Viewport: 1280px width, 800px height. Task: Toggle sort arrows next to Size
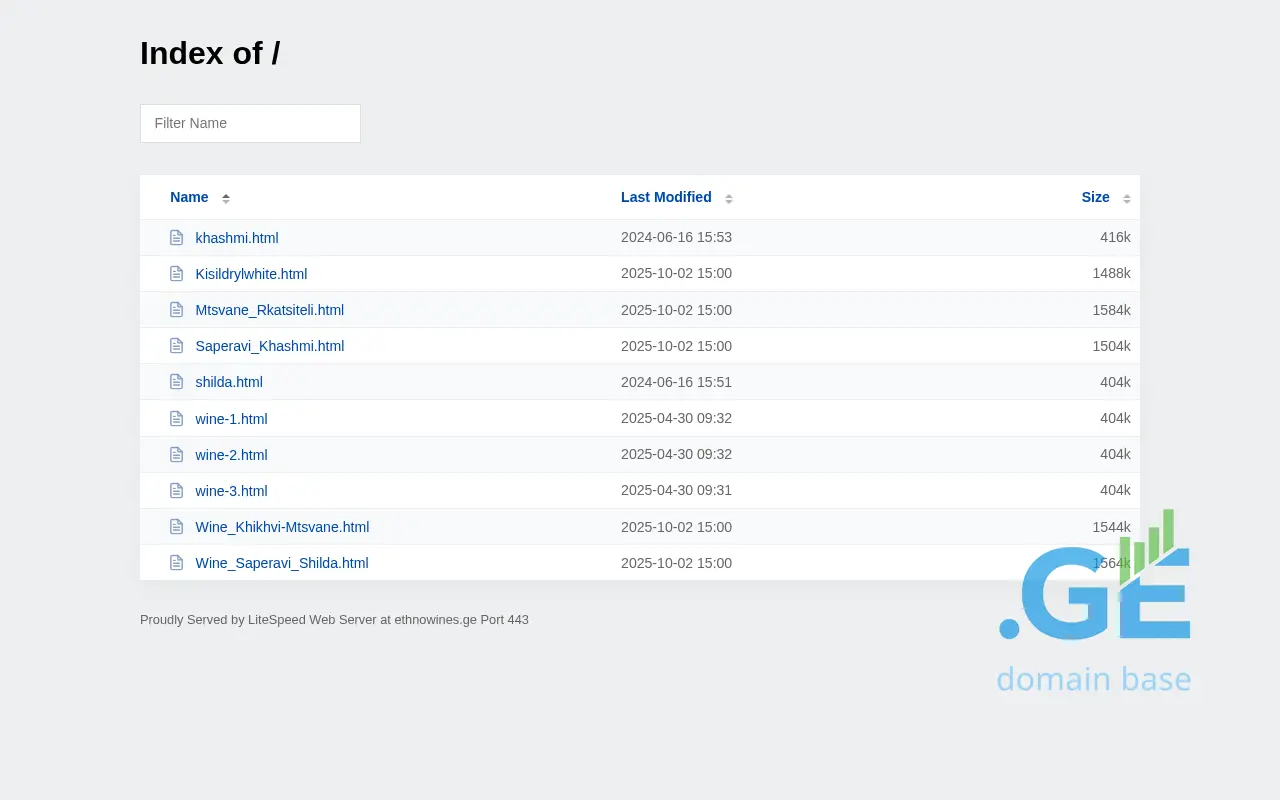[x=1127, y=198]
